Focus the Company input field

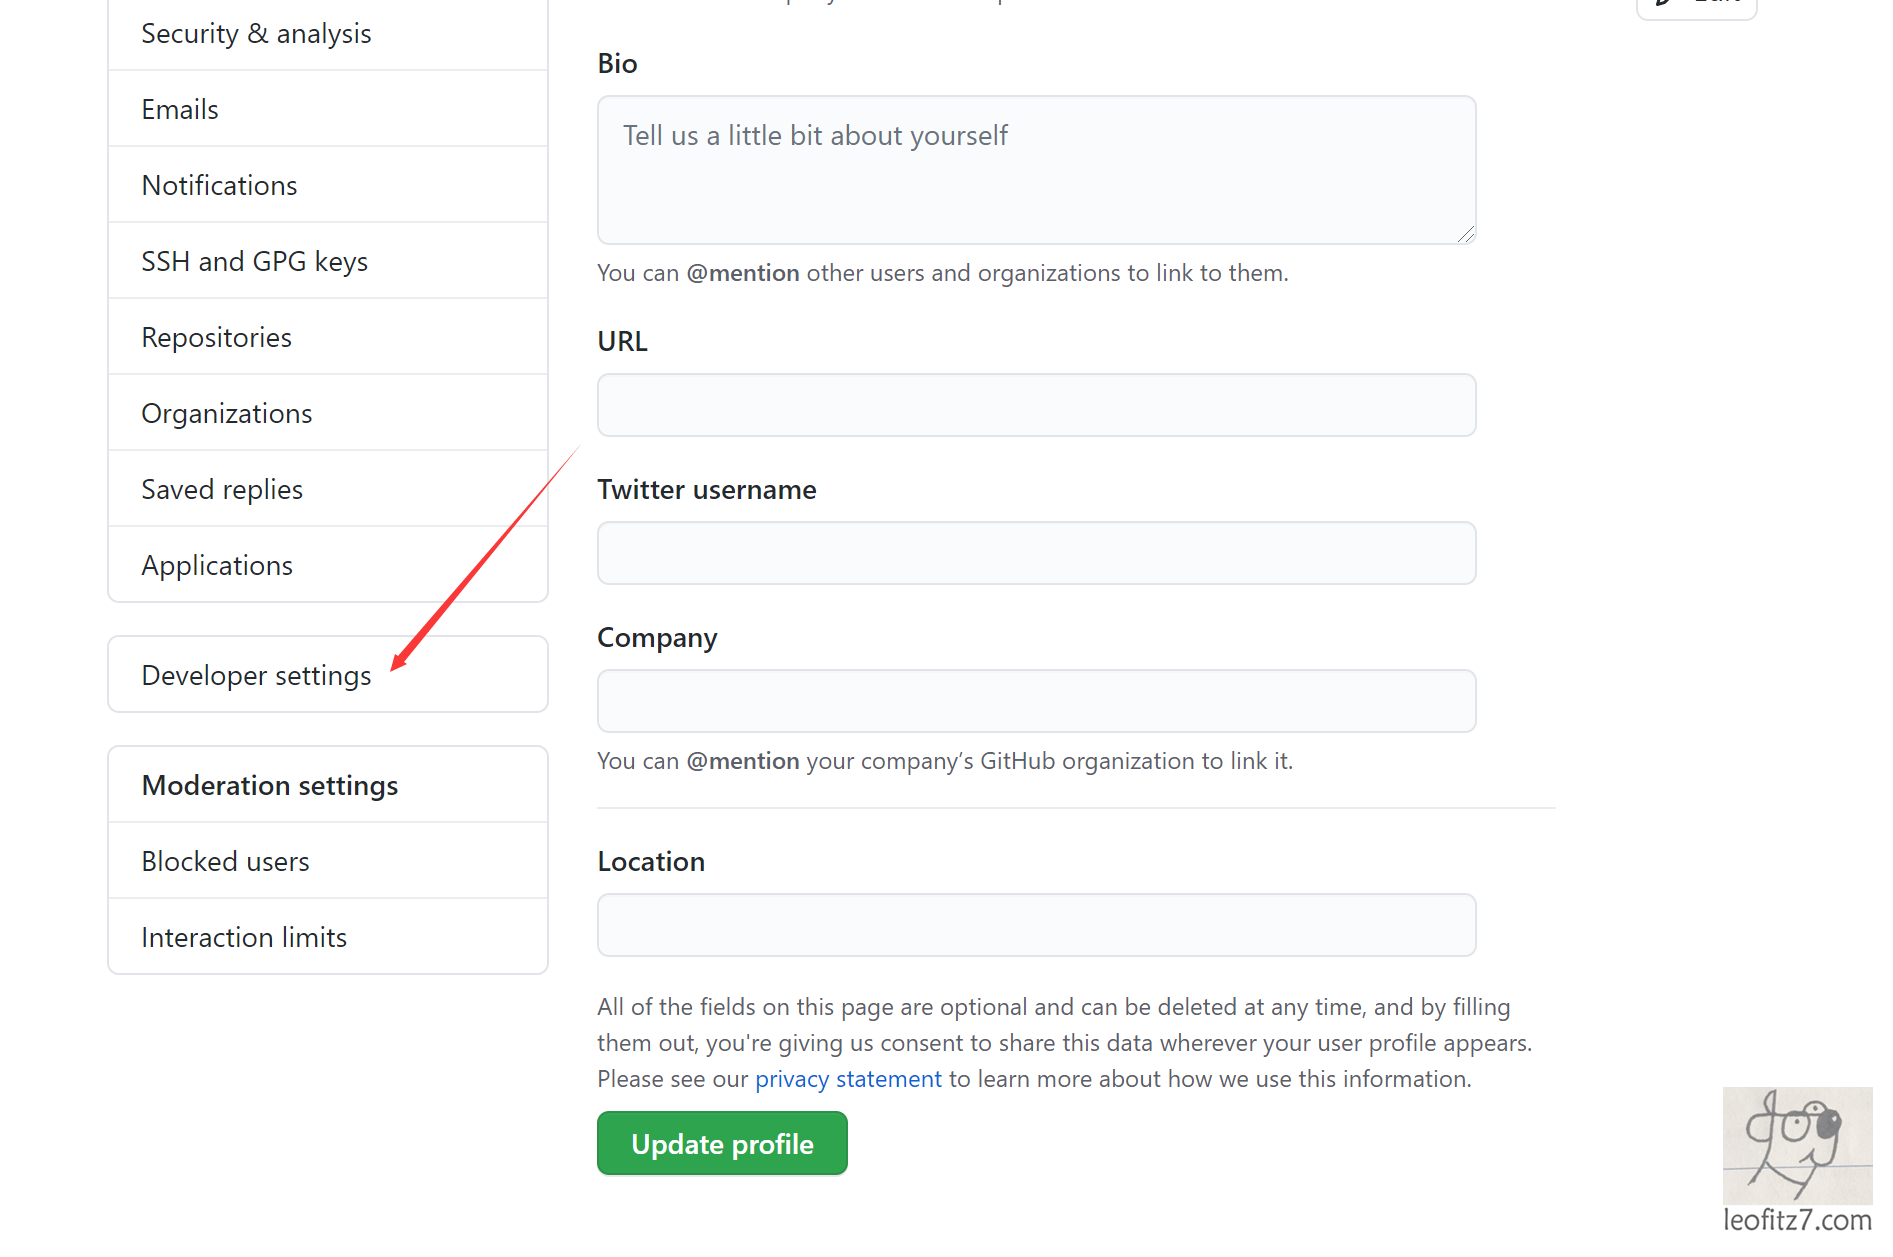coord(1036,701)
